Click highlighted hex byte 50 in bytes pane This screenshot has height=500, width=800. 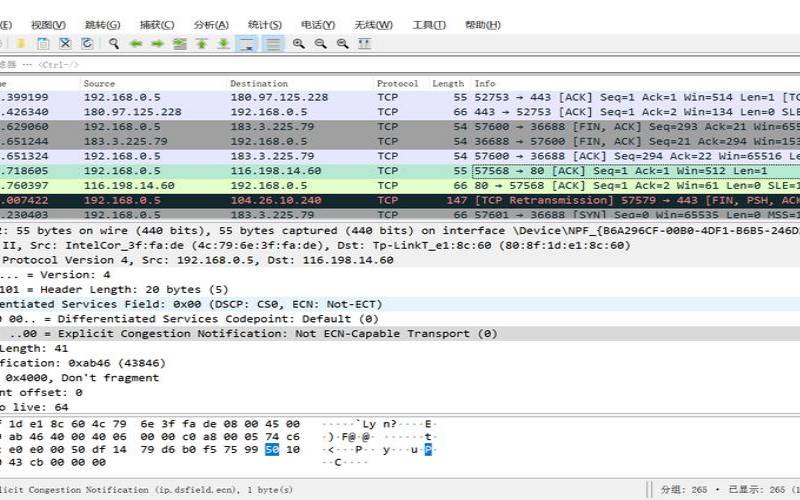coord(272,449)
